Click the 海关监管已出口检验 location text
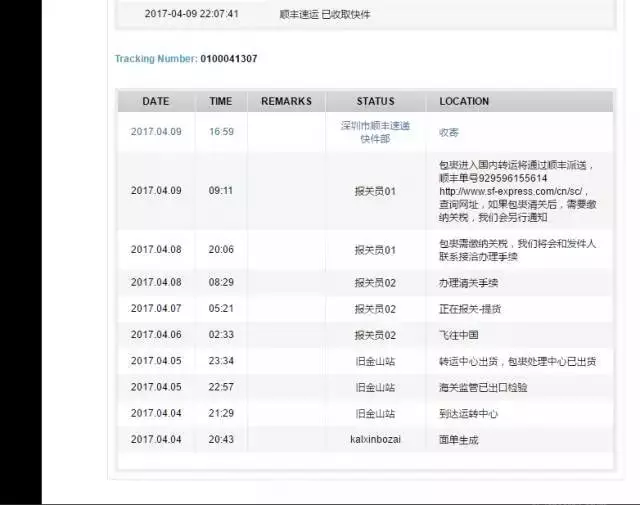This screenshot has width=640, height=505. 483,387
